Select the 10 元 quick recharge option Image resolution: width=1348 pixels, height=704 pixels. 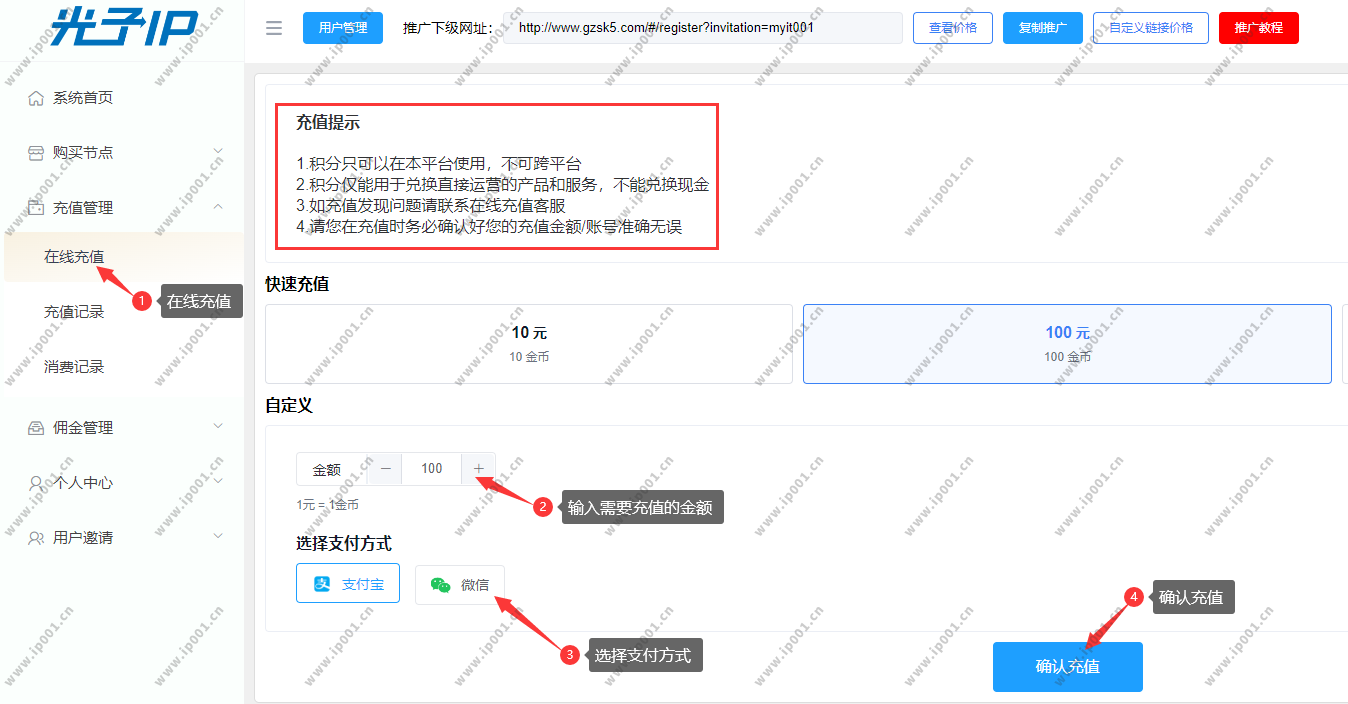click(x=528, y=344)
